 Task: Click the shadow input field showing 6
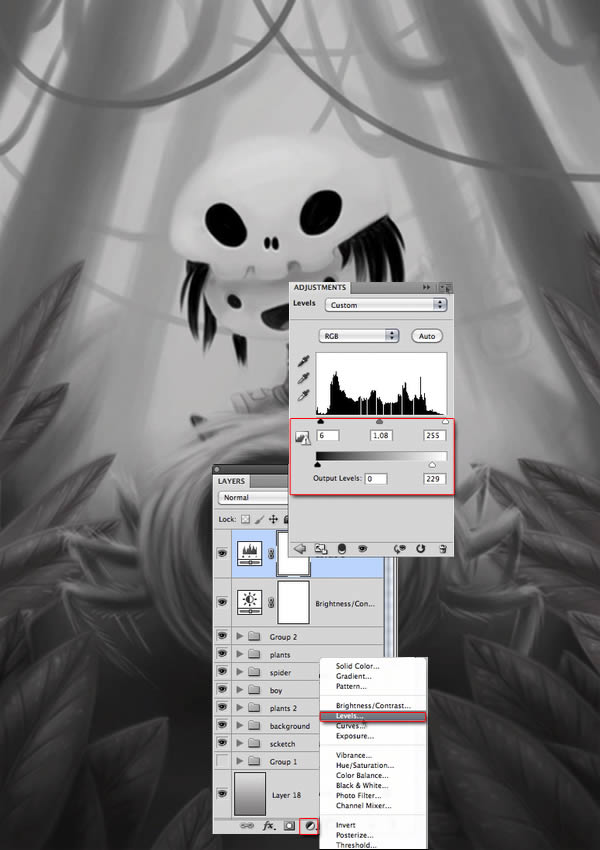point(327,435)
